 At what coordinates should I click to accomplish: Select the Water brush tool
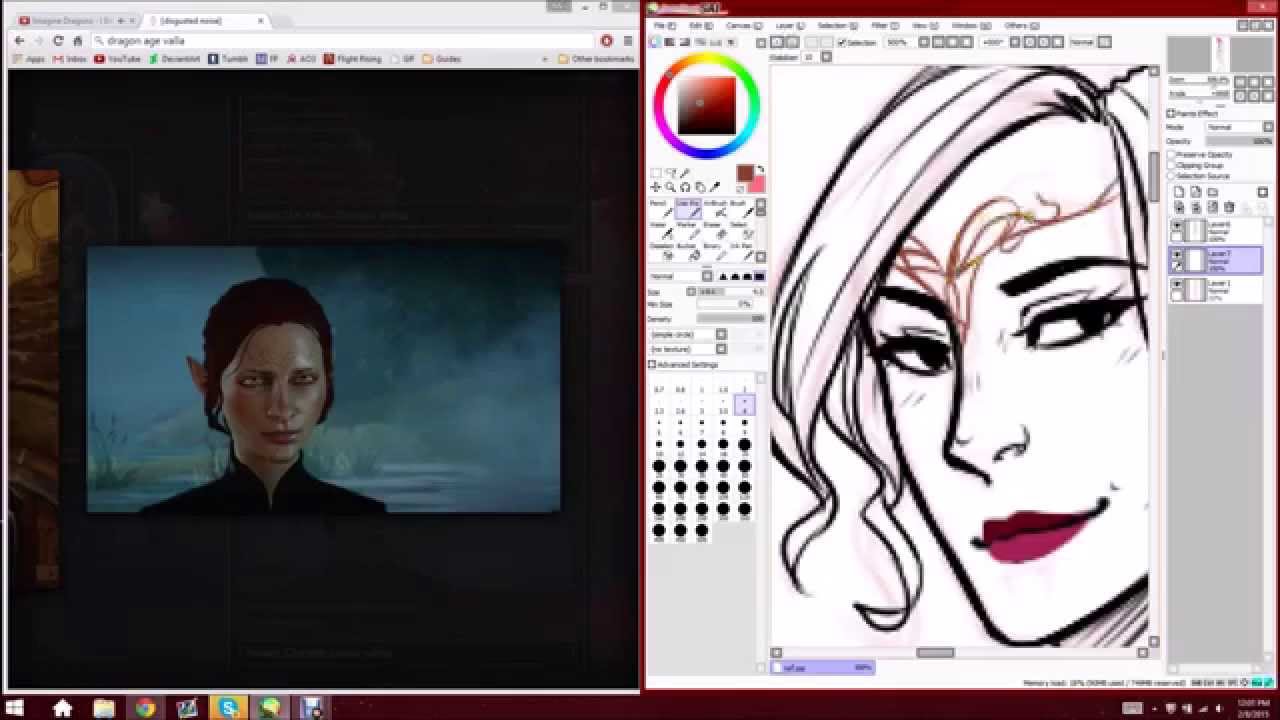click(x=660, y=231)
